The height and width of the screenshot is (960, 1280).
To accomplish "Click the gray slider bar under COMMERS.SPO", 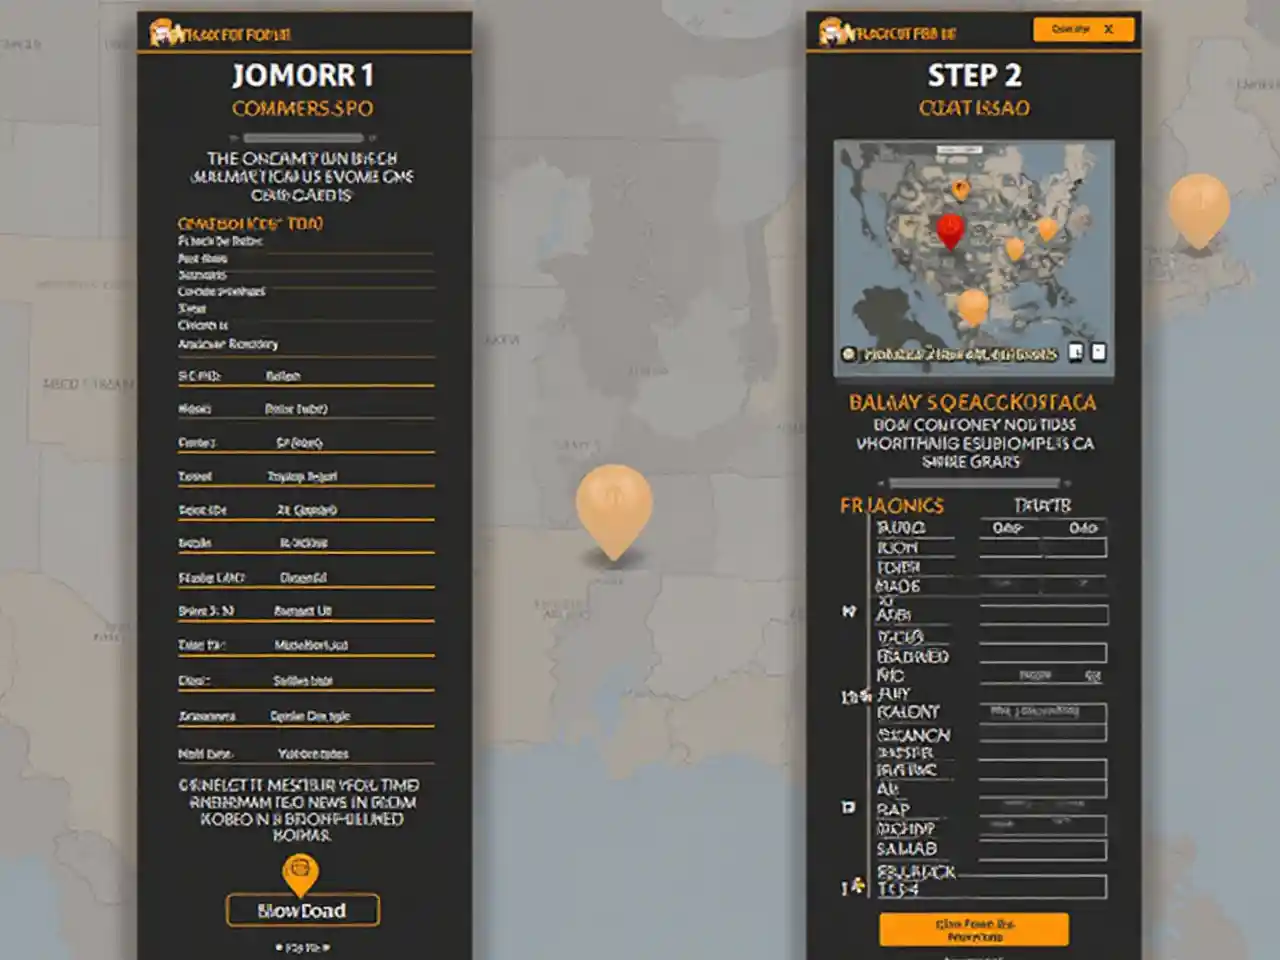I will coord(302,138).
